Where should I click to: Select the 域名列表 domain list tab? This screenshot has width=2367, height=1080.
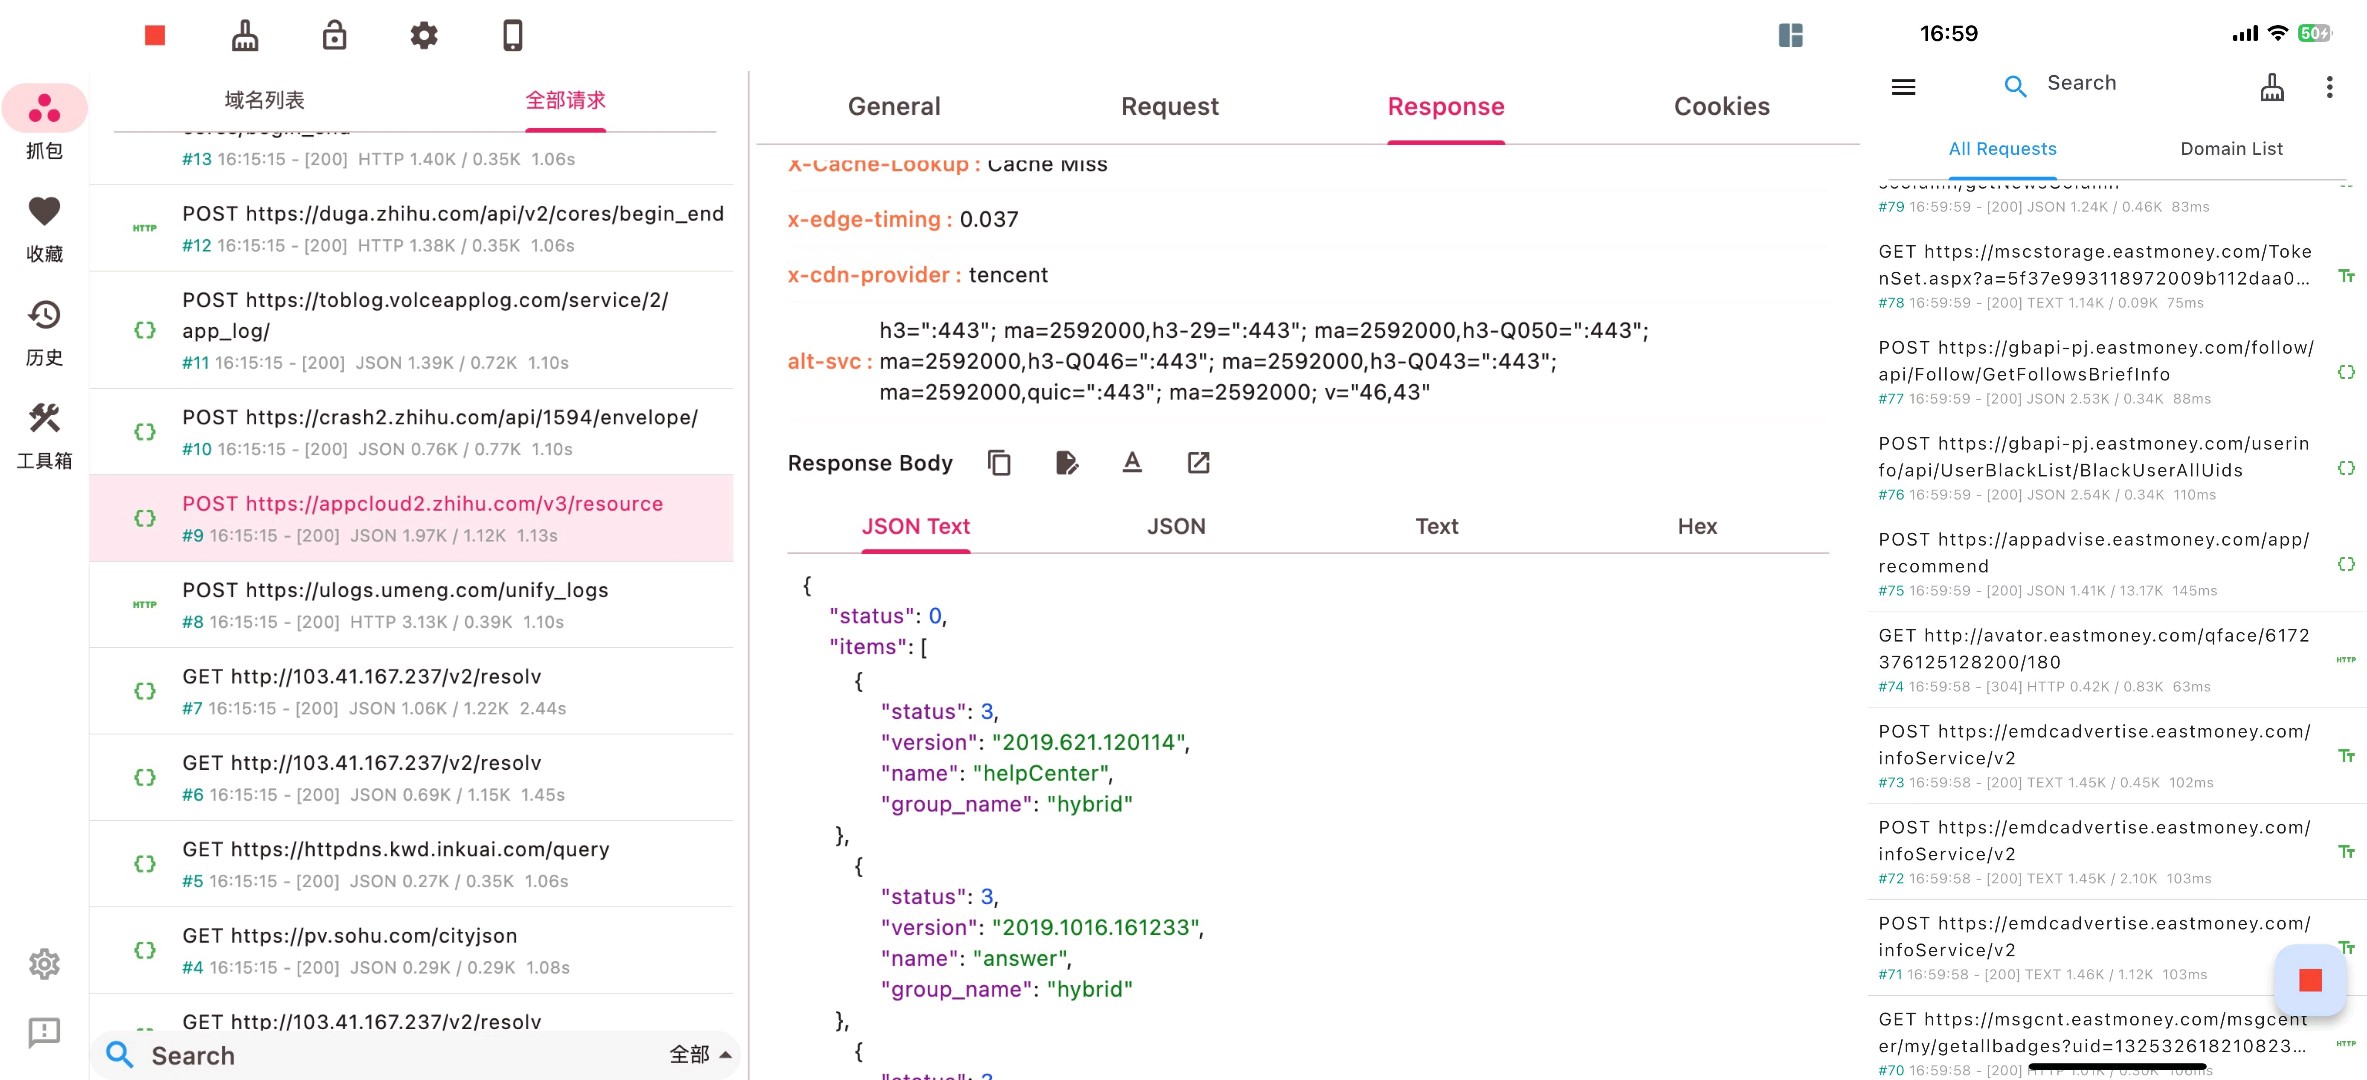coord(264,101)
